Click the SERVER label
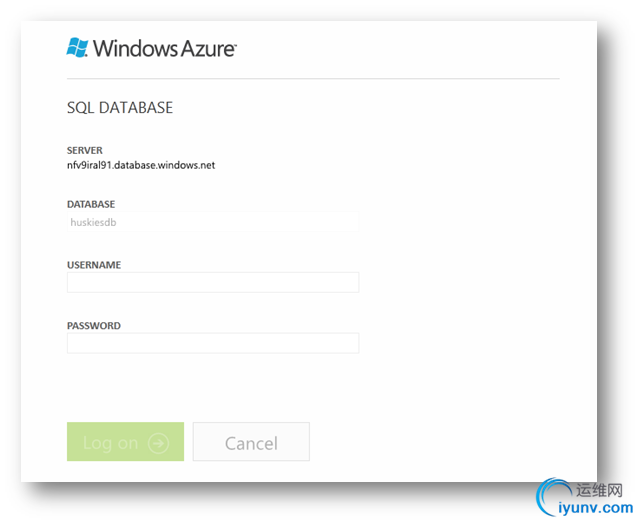 [85, 150]
